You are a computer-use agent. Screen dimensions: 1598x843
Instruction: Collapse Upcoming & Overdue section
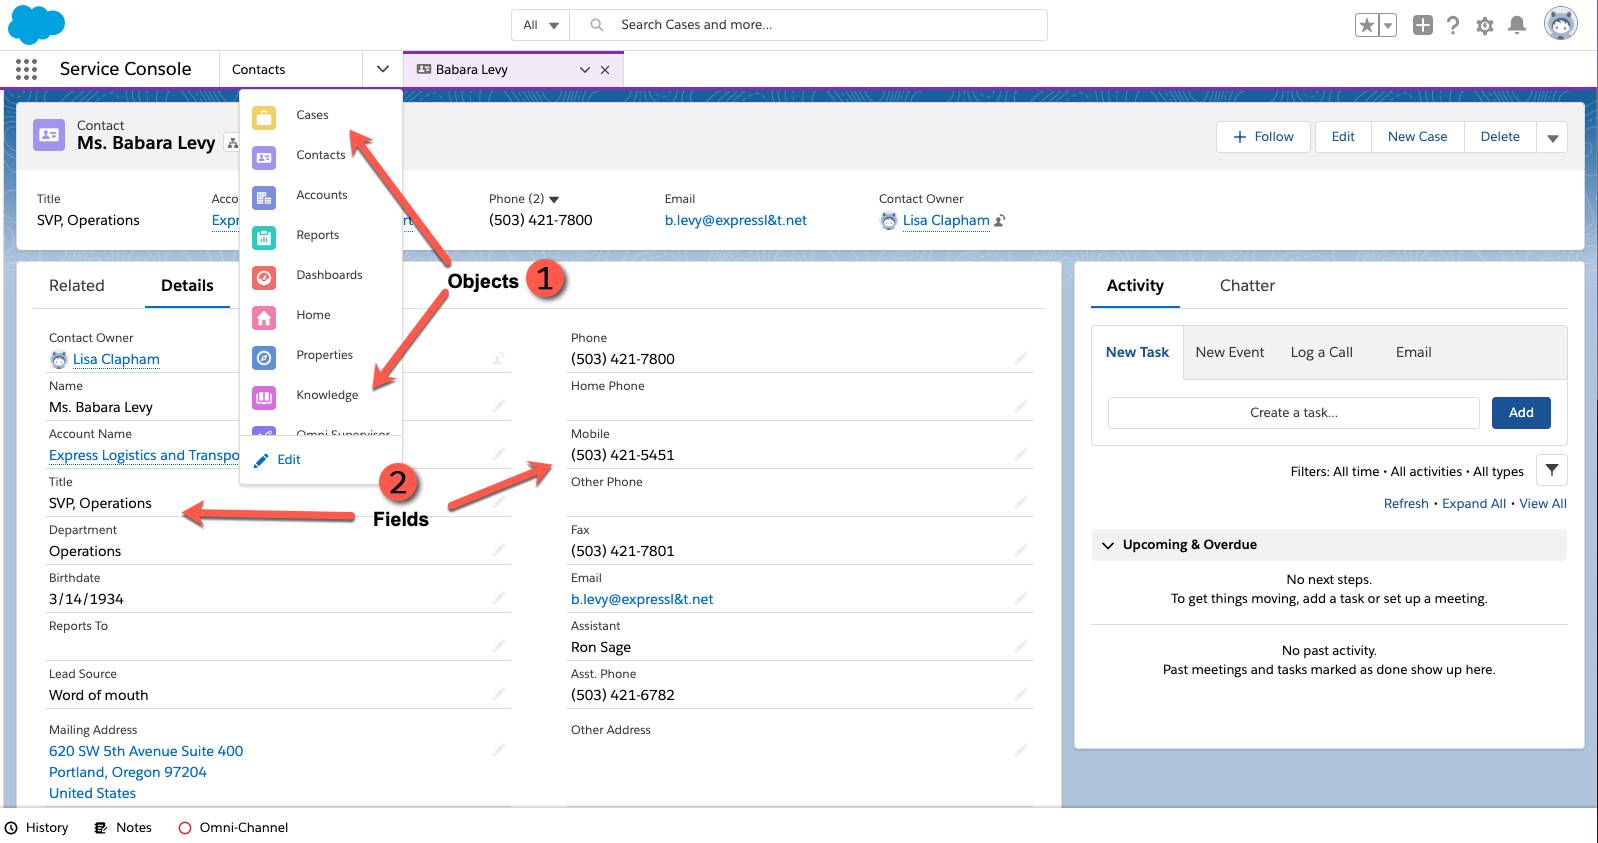1107,545
